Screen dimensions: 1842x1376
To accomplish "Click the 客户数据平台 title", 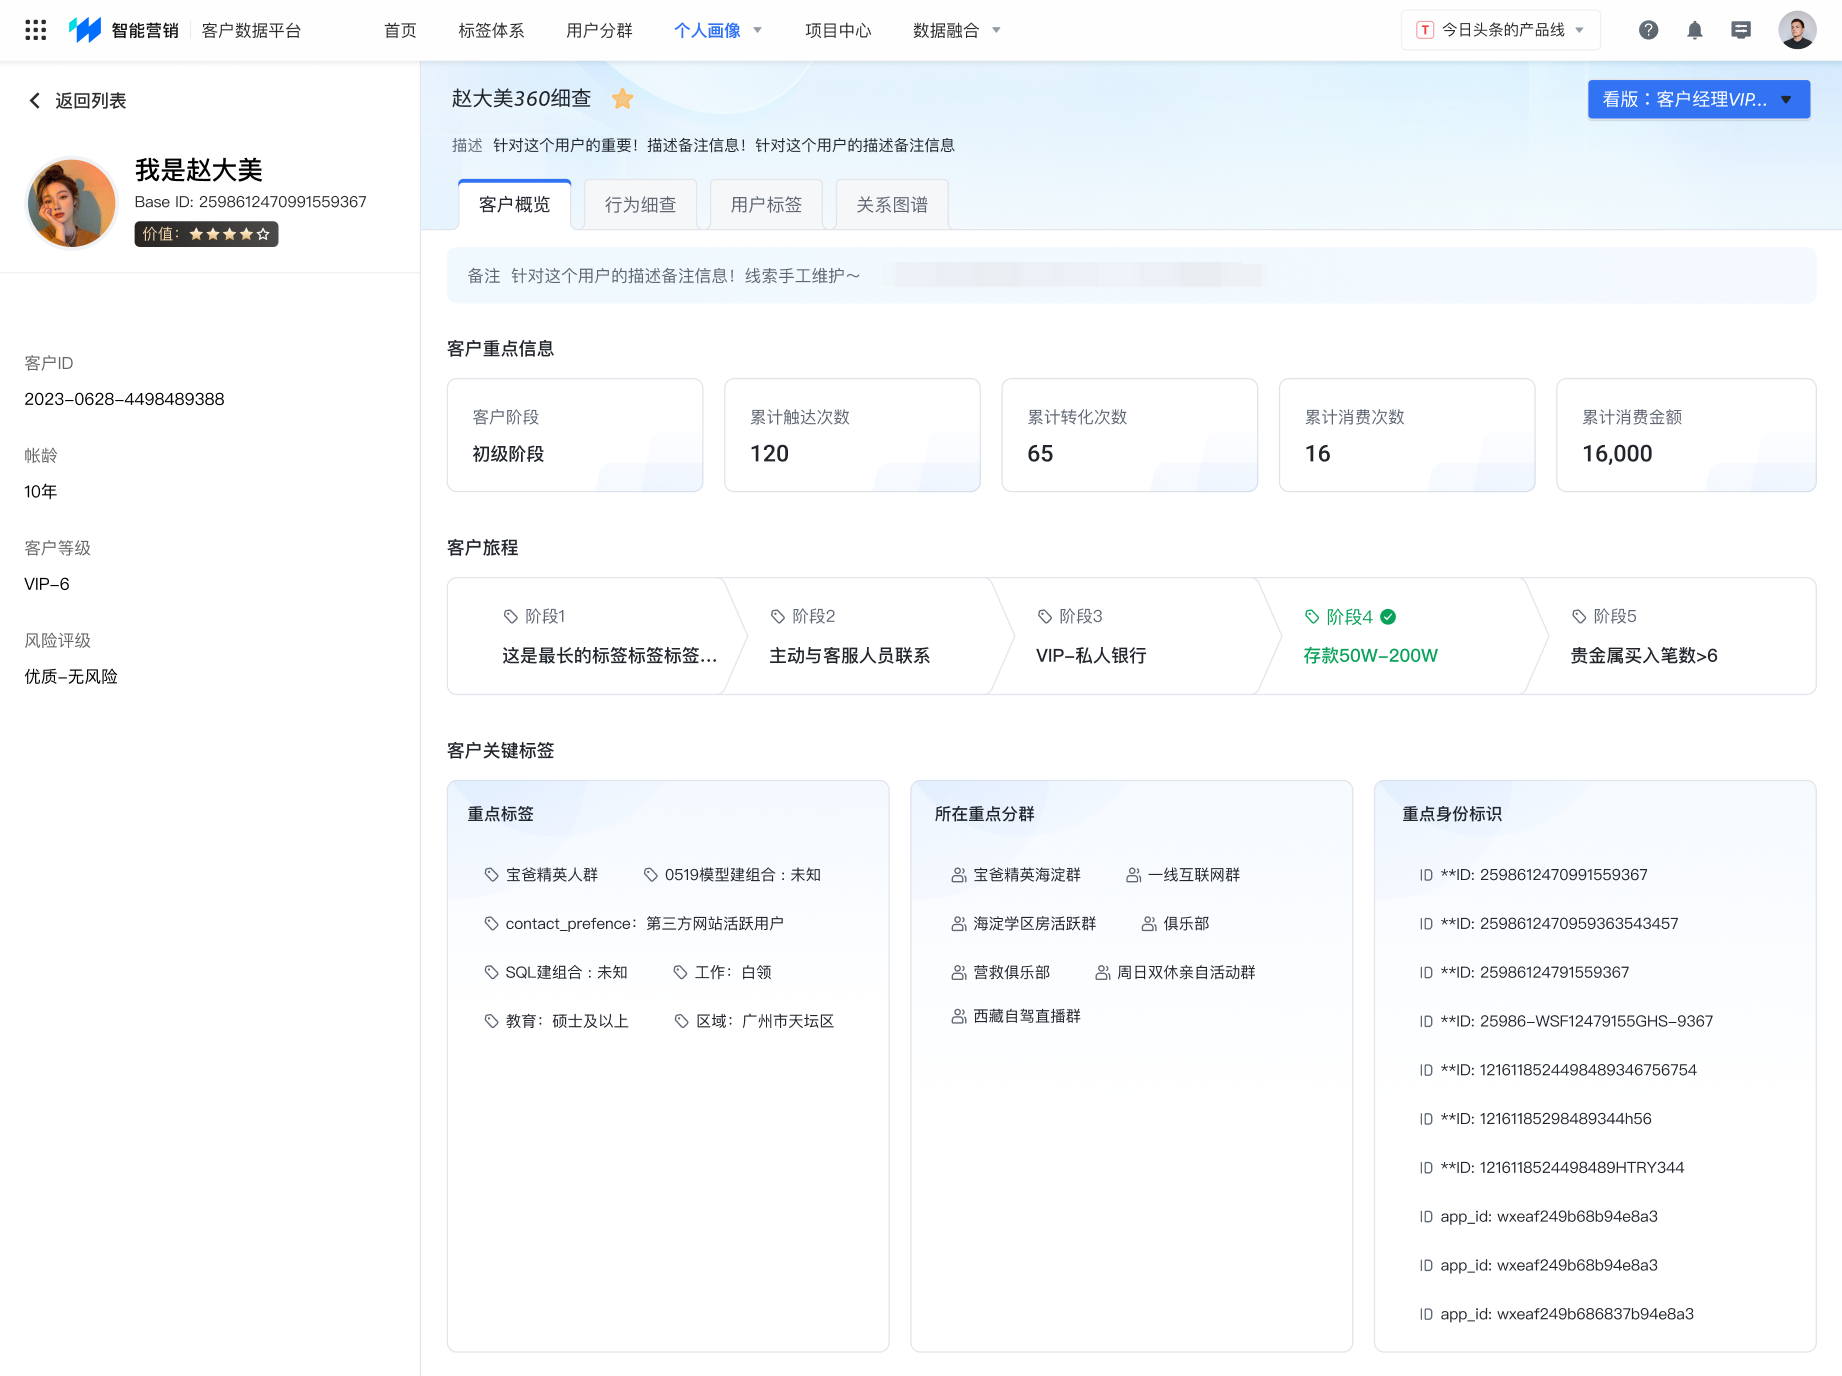I will tap(251, 30).
